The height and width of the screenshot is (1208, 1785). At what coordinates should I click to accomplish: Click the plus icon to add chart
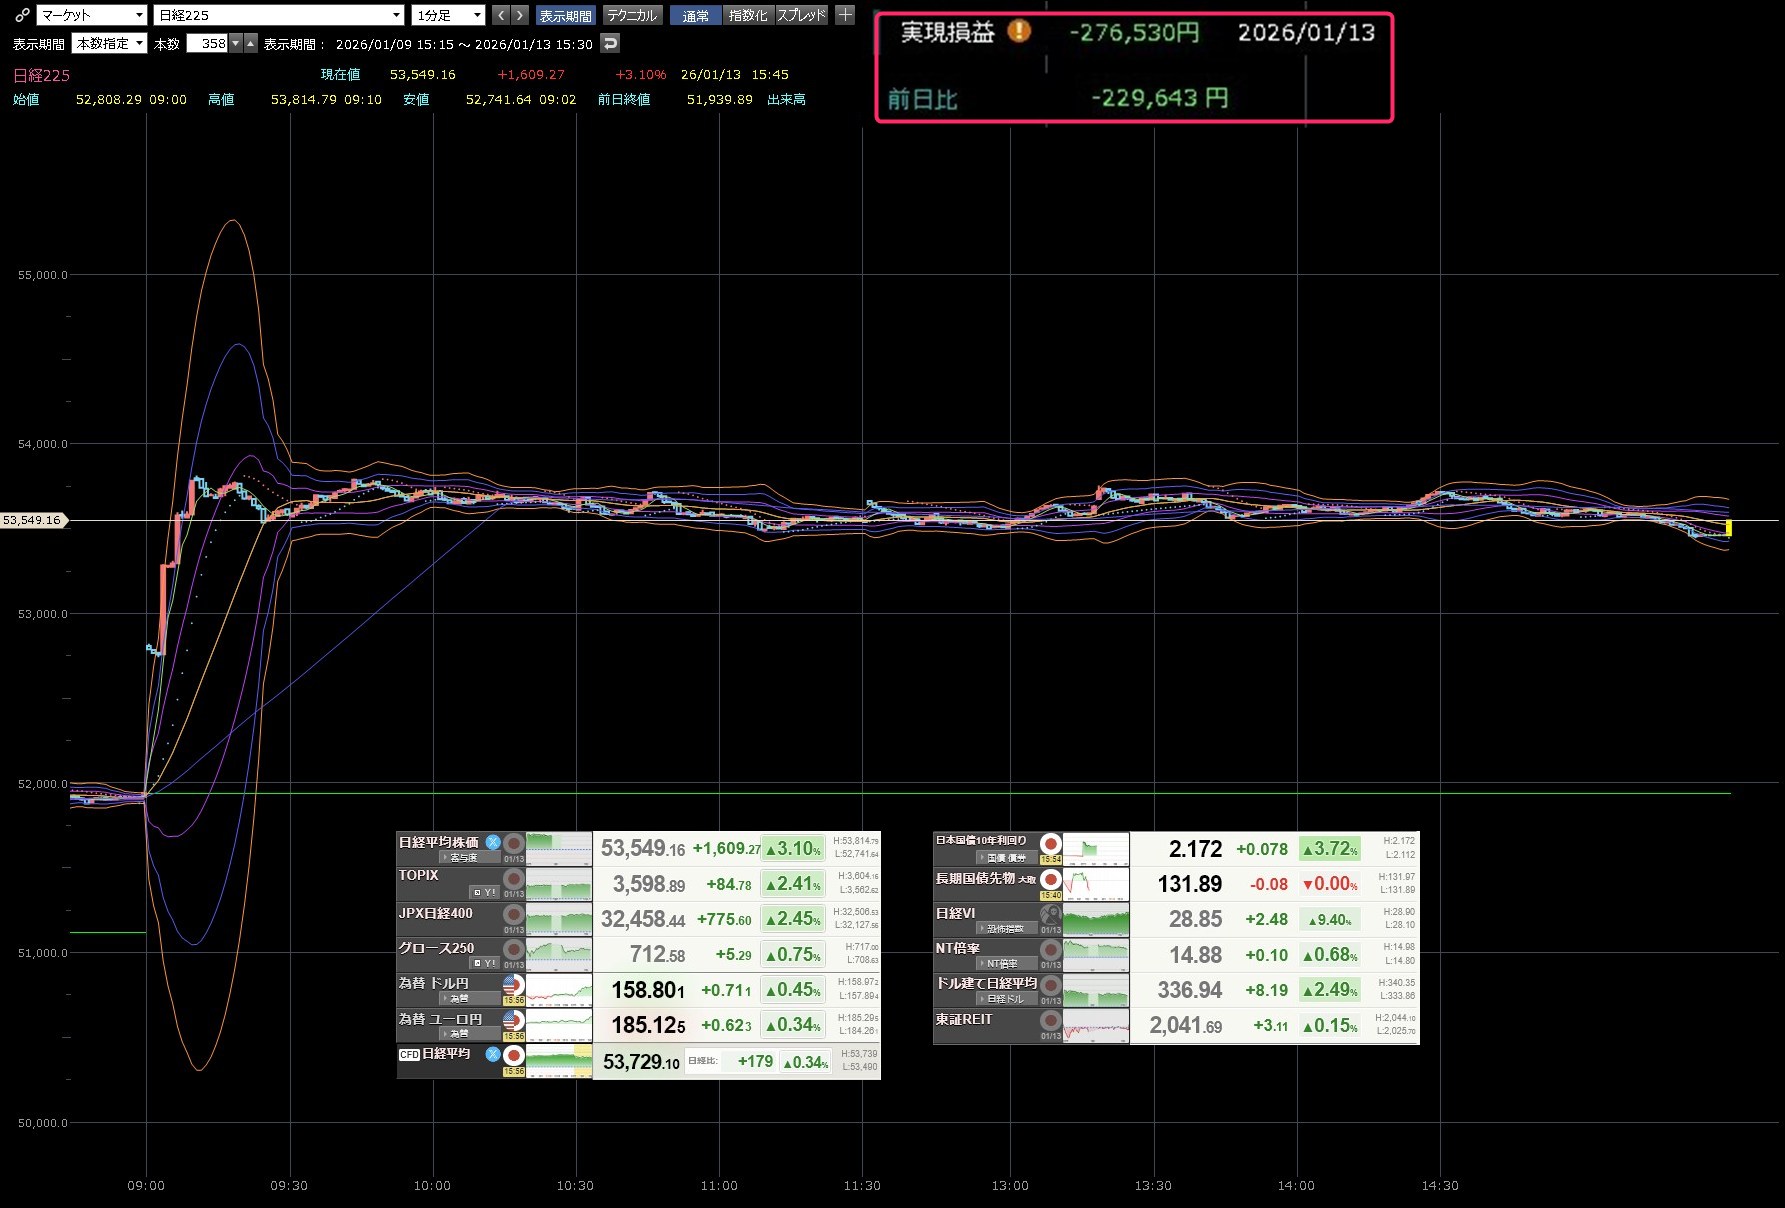pyautogui.click(x=845, y=15)
